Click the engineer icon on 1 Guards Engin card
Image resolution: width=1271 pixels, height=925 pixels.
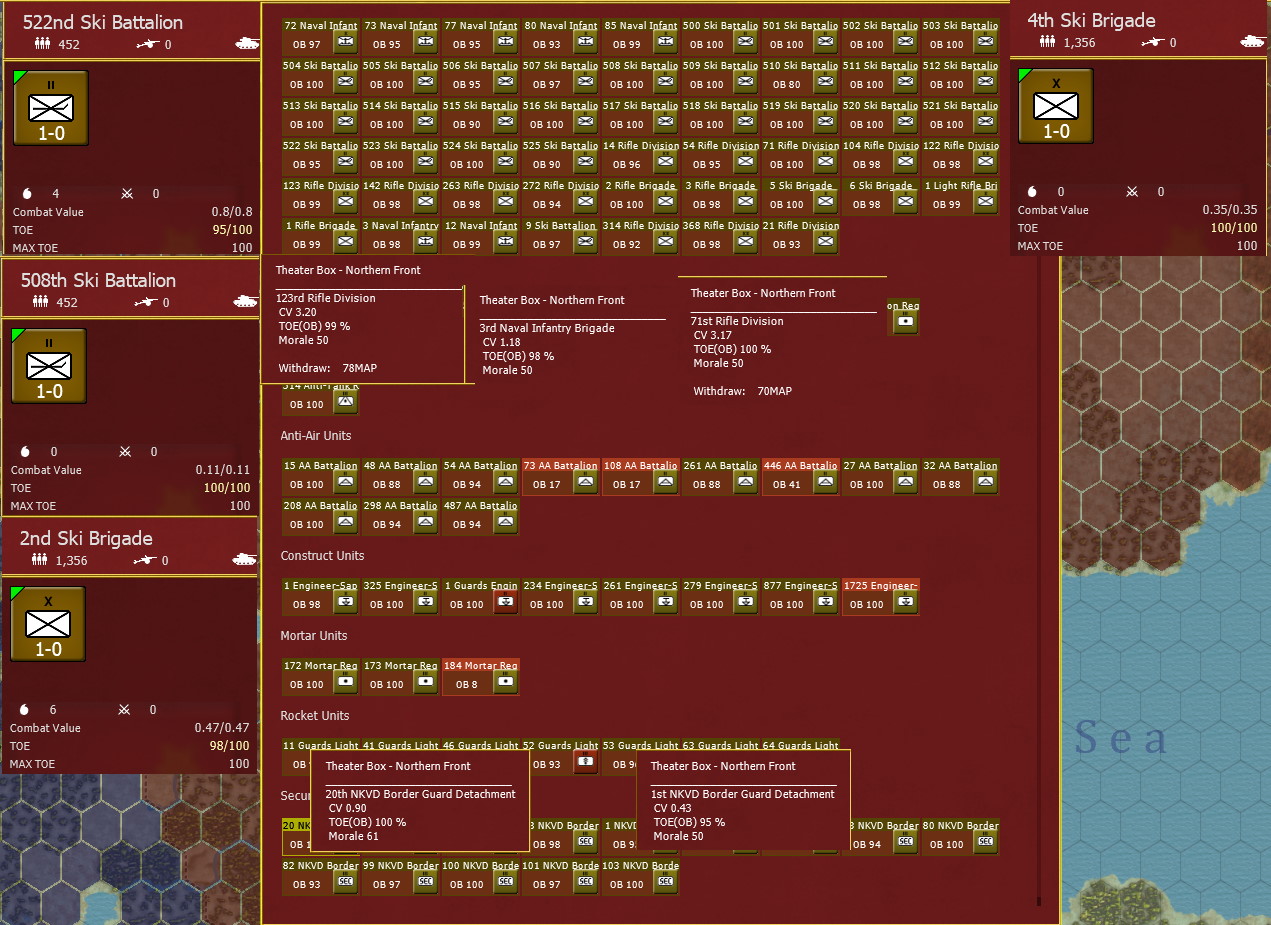[505, 603]
